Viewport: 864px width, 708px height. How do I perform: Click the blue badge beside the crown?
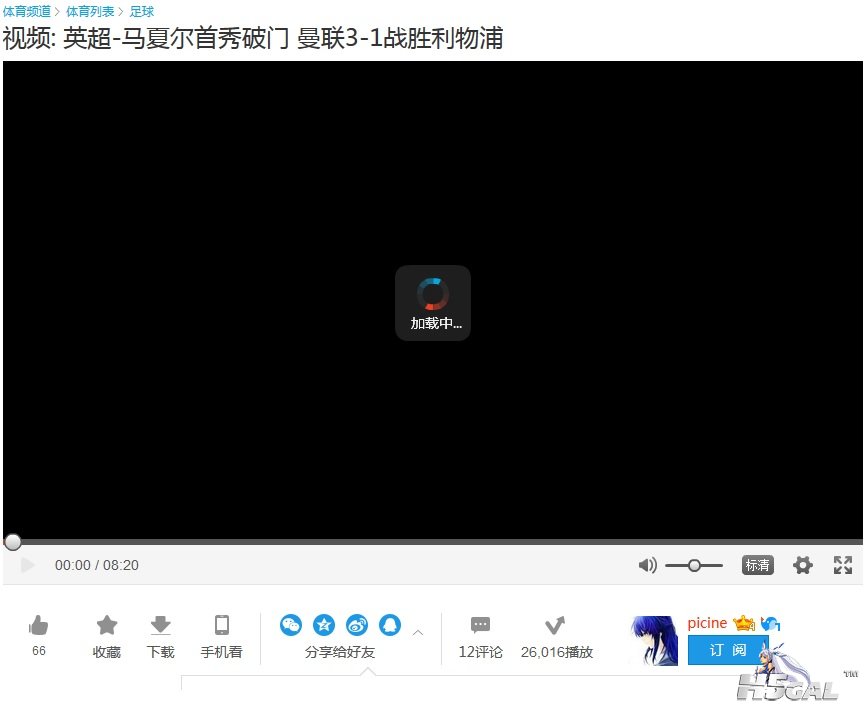(x=770, y=624)
